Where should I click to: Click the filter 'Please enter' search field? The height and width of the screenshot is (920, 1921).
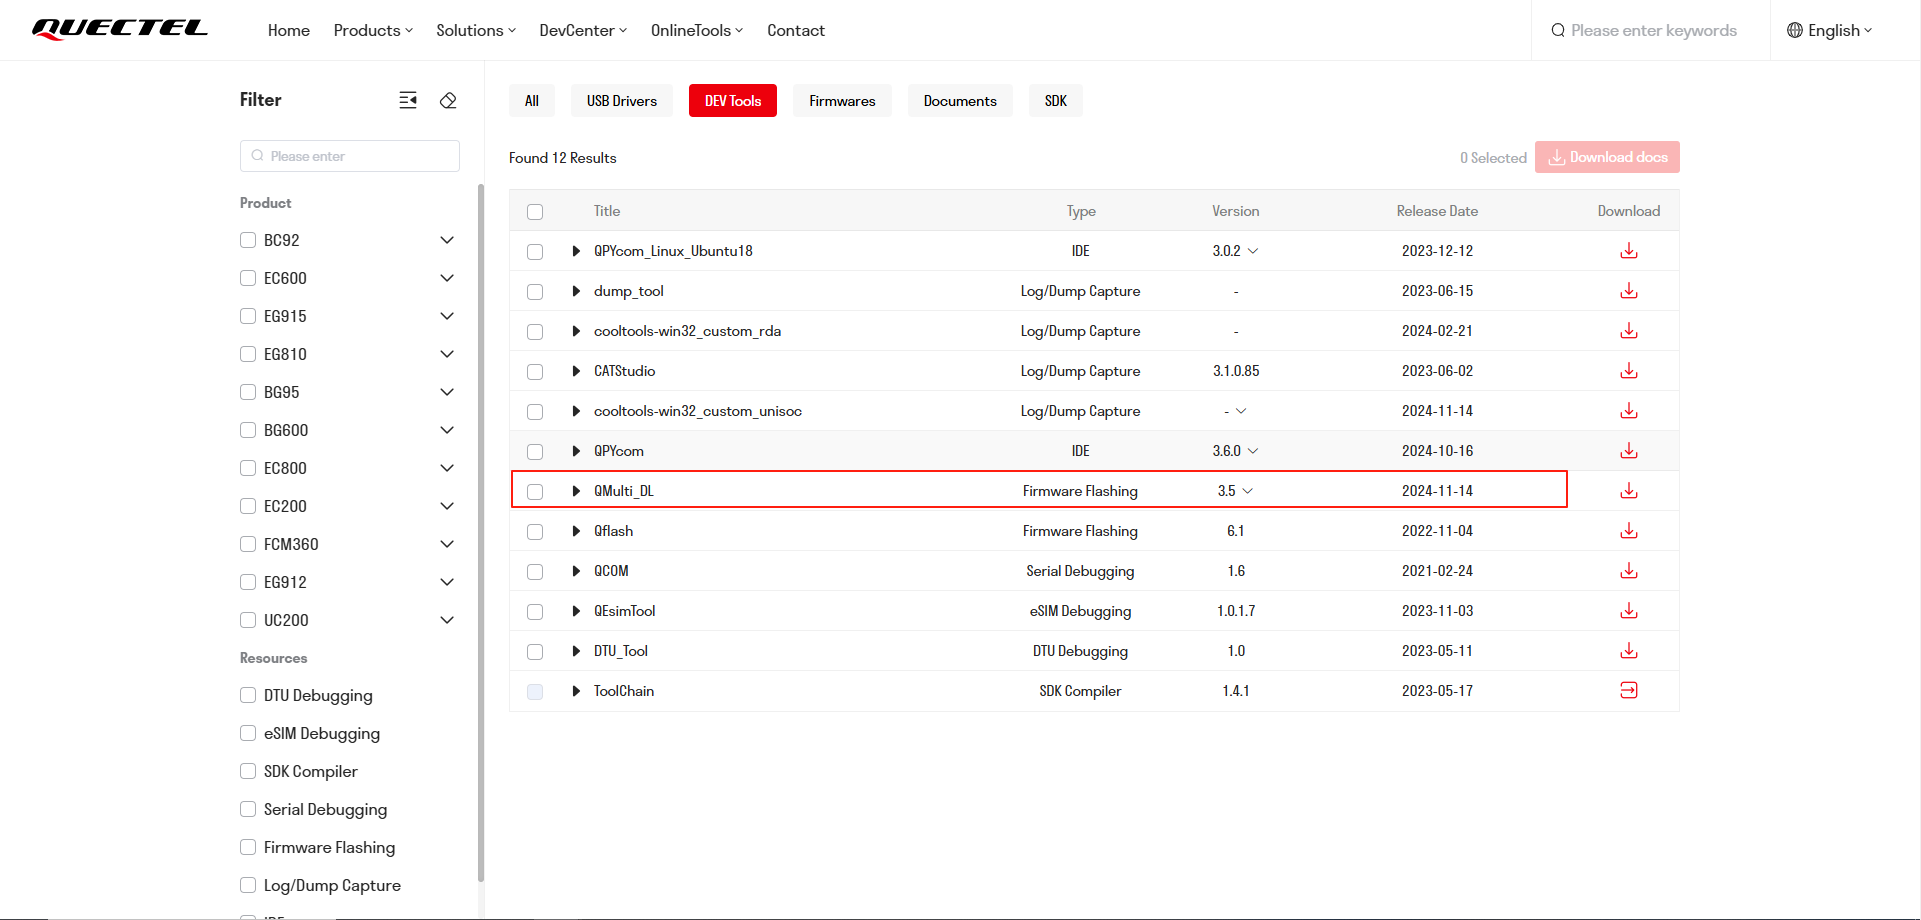pyautogui.click(x=350, y=156)
